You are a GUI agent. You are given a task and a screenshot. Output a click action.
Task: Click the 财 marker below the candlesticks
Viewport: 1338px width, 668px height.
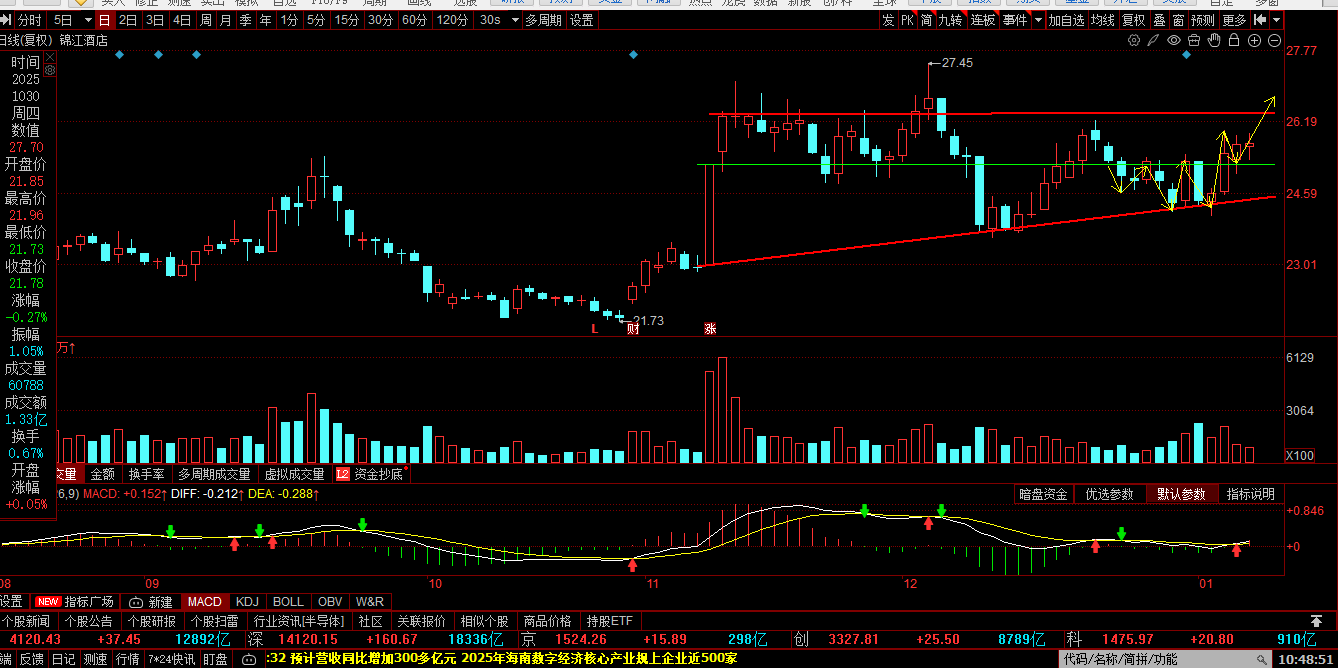632,328
